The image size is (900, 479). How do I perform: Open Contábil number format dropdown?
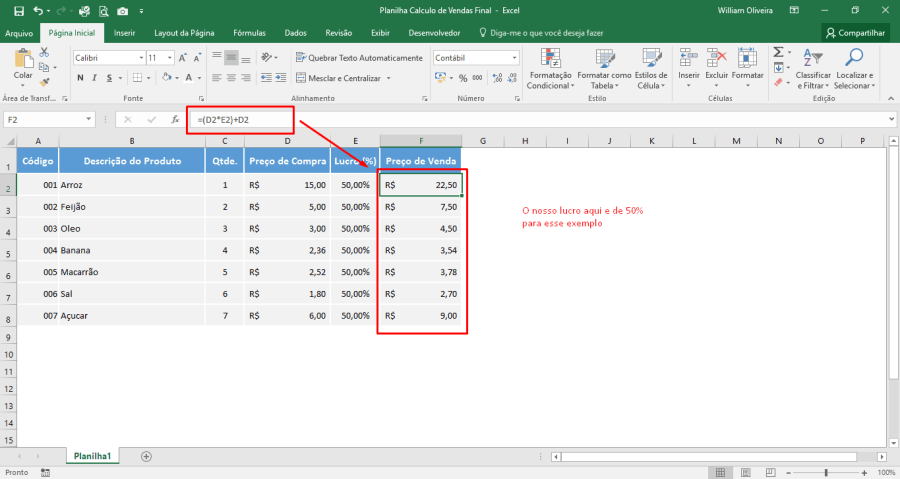coord(514,58)
